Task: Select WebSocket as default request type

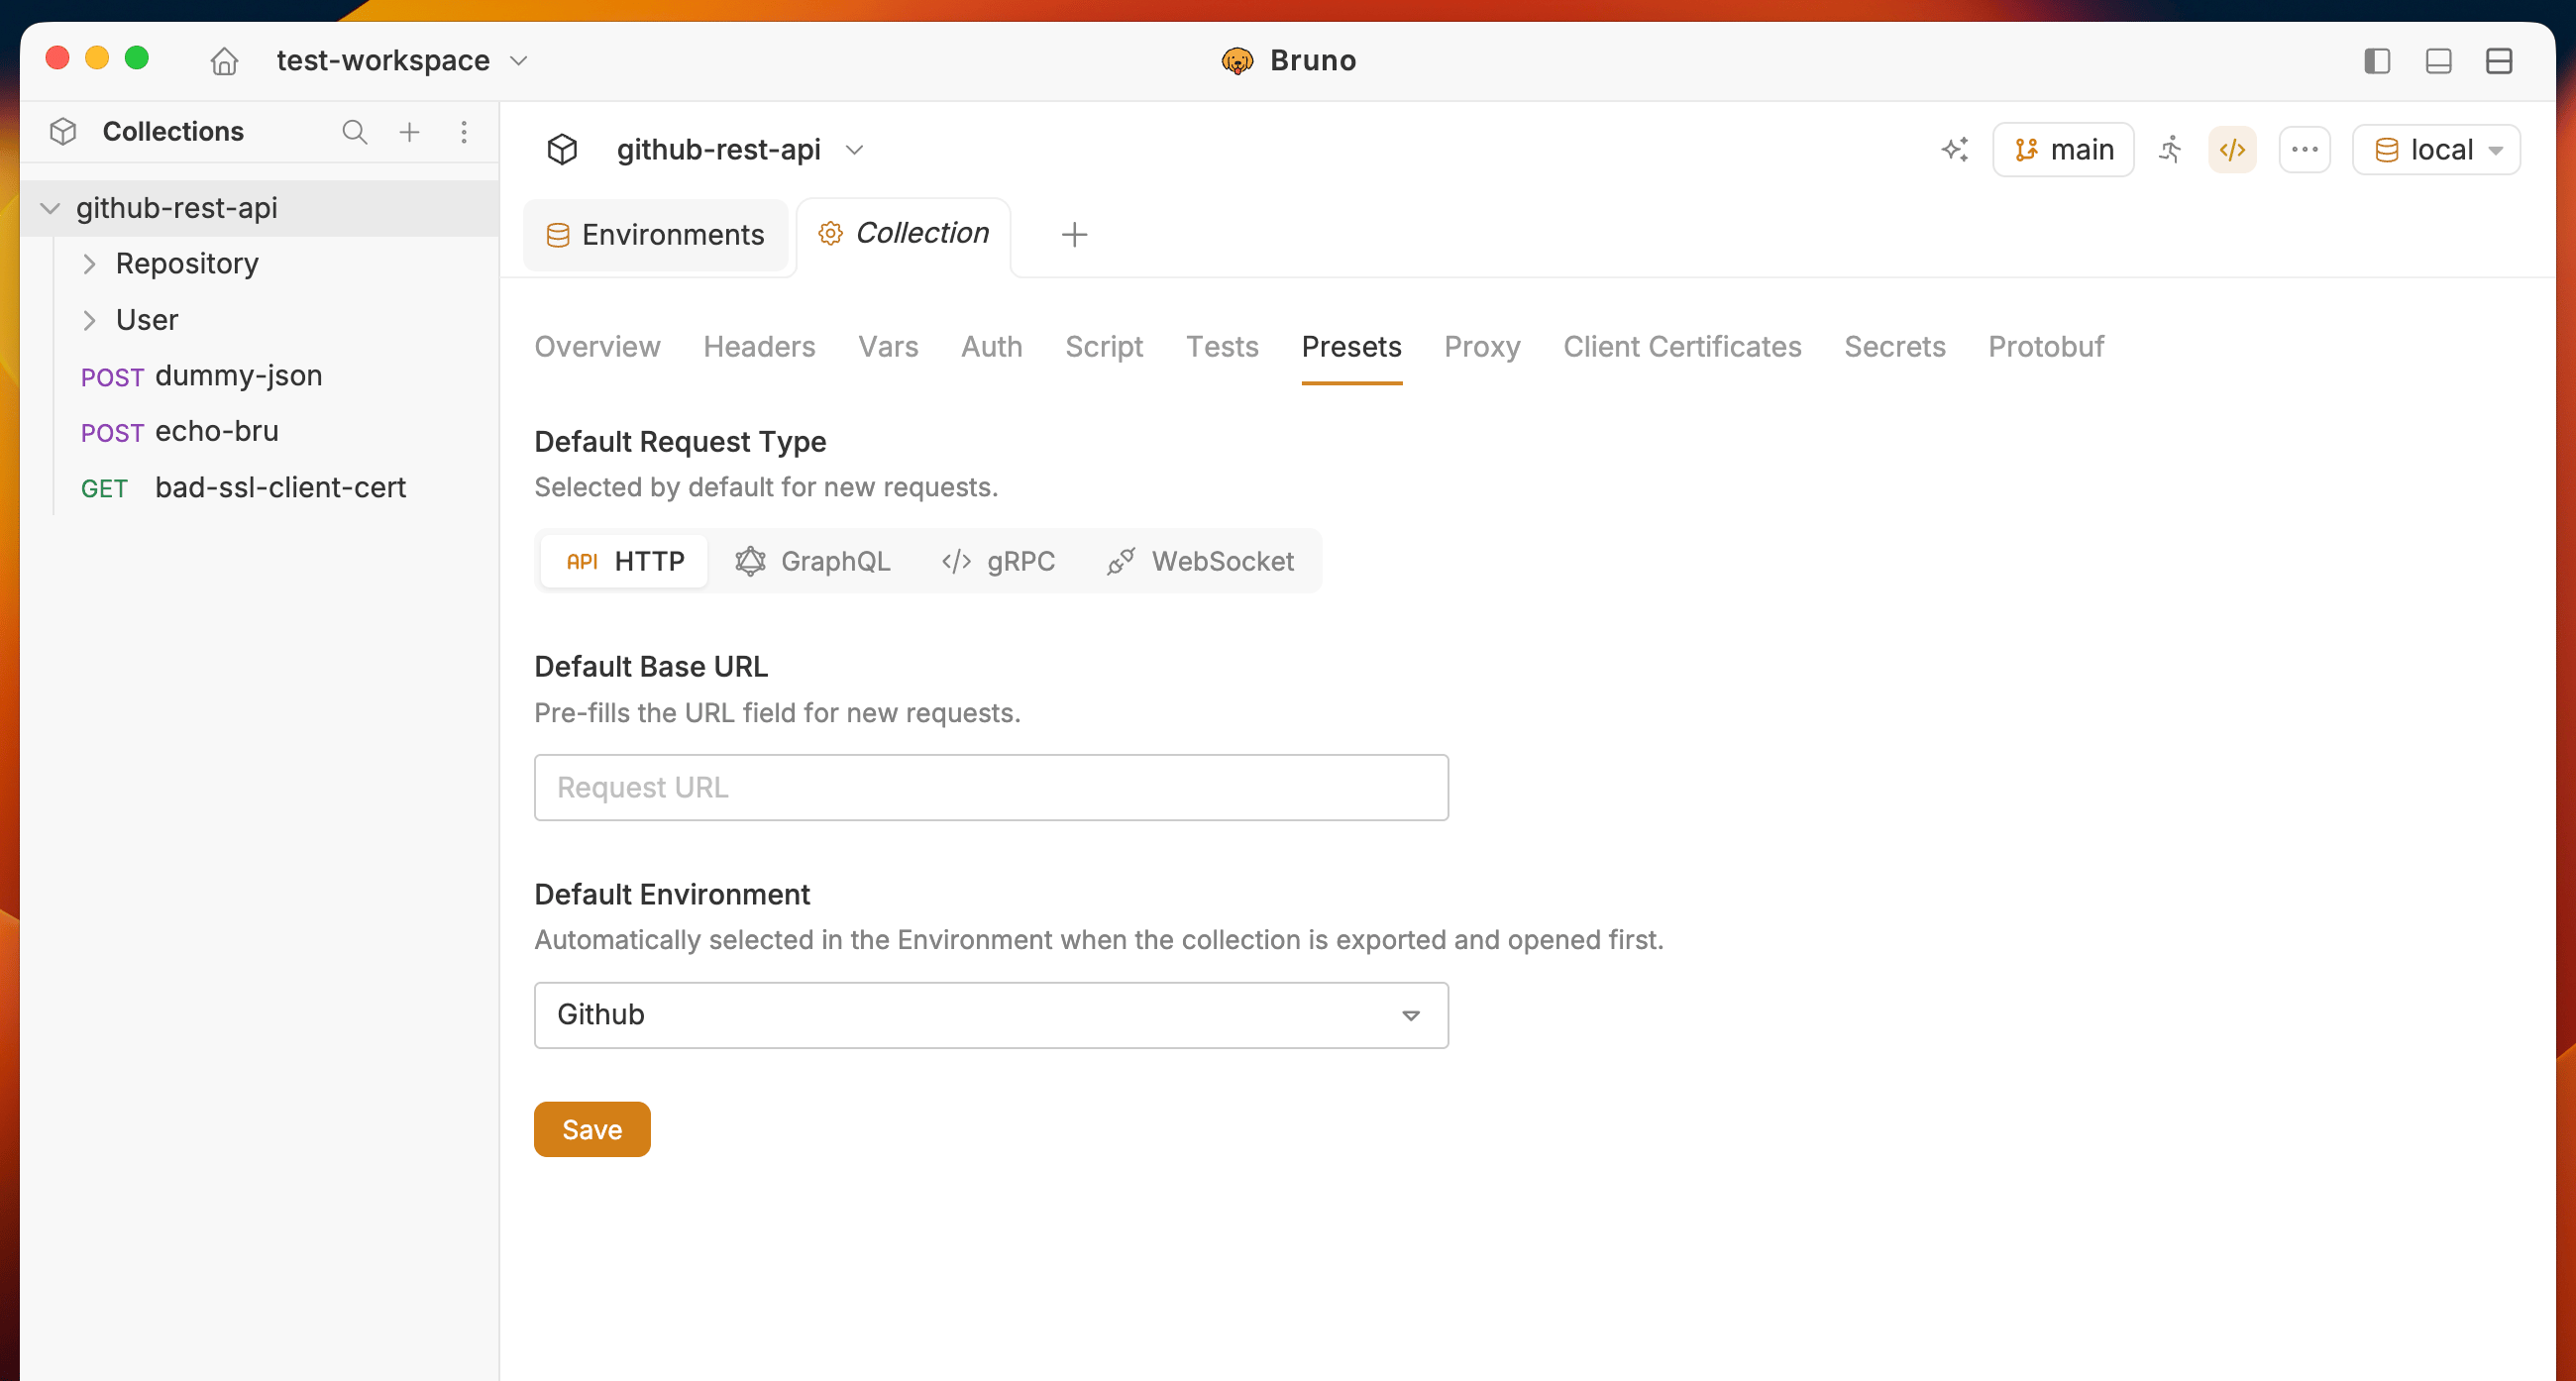Action: click(1200, 561)
